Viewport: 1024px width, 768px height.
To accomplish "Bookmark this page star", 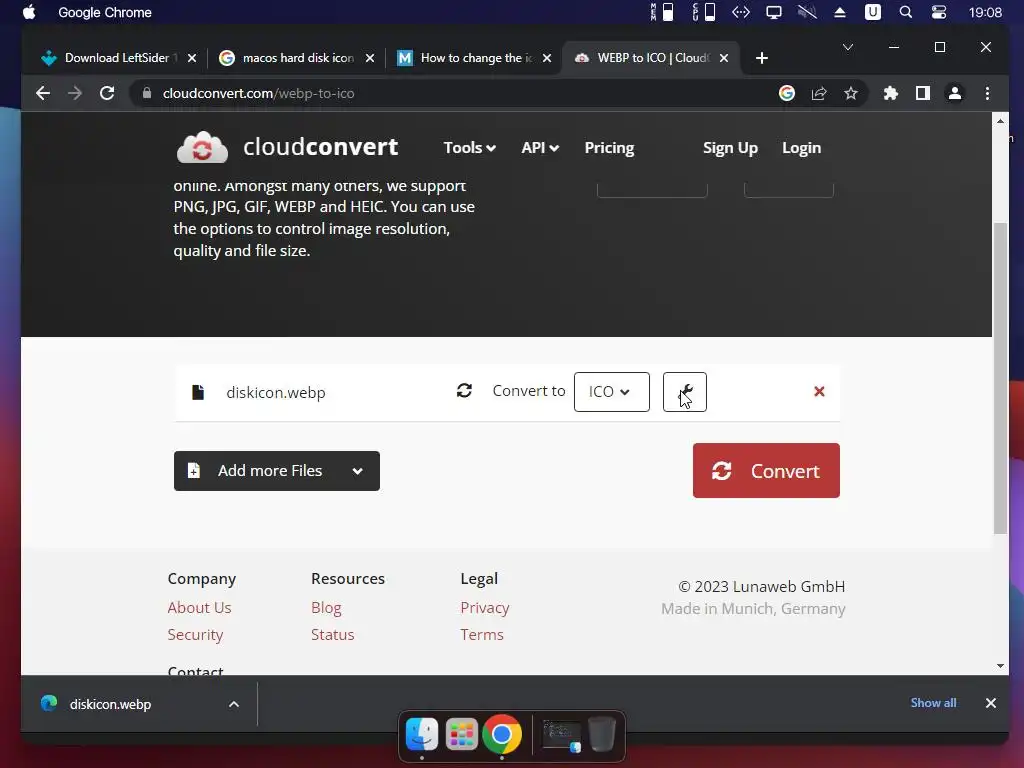I will [851, 93].
